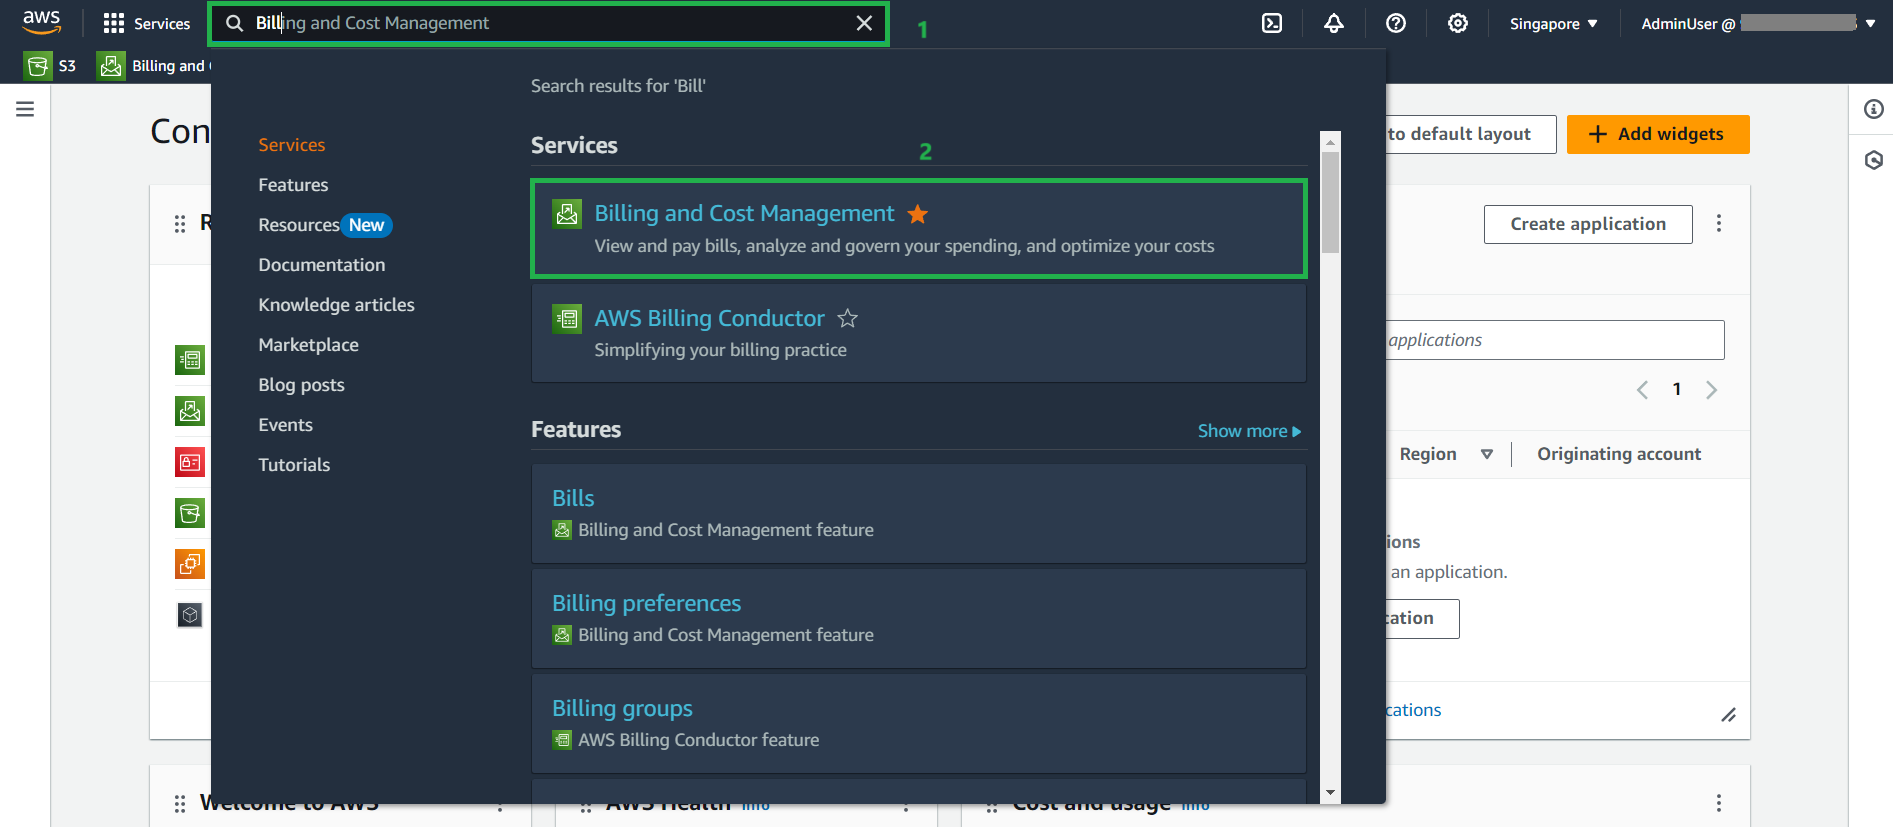Select the Events search category
This screenshot has width=1893, height=827.
point(285,425)
